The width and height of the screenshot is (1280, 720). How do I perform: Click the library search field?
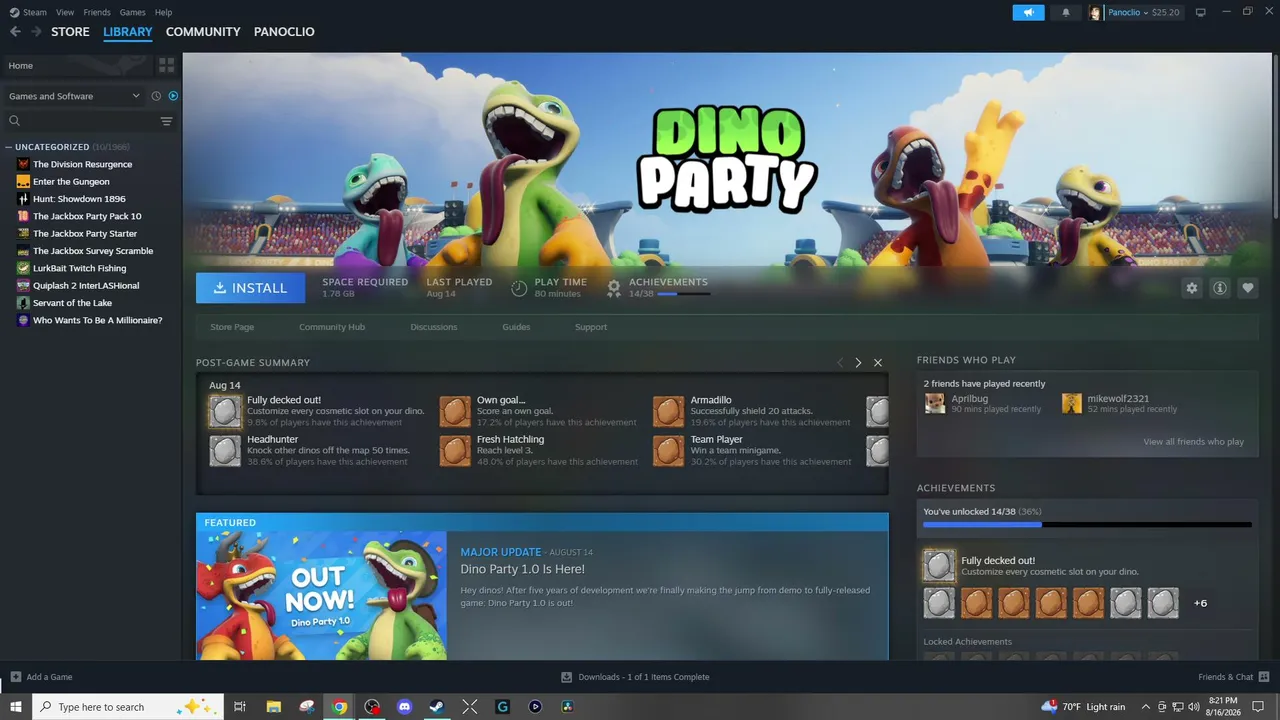click(82, 121)
